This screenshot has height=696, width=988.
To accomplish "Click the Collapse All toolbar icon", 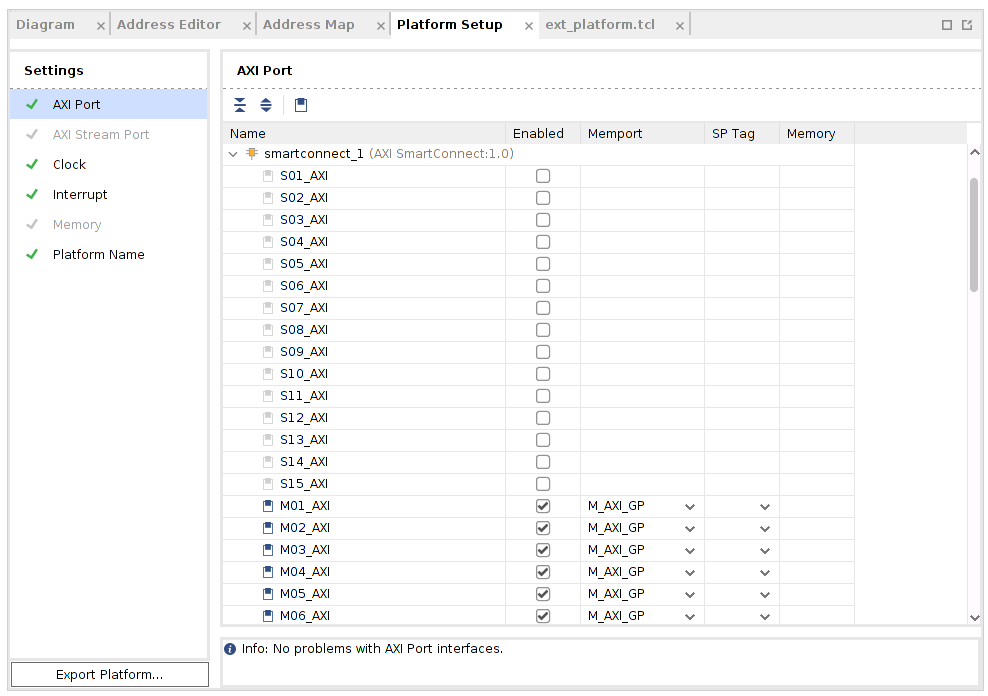I will (x=240, y=105).
